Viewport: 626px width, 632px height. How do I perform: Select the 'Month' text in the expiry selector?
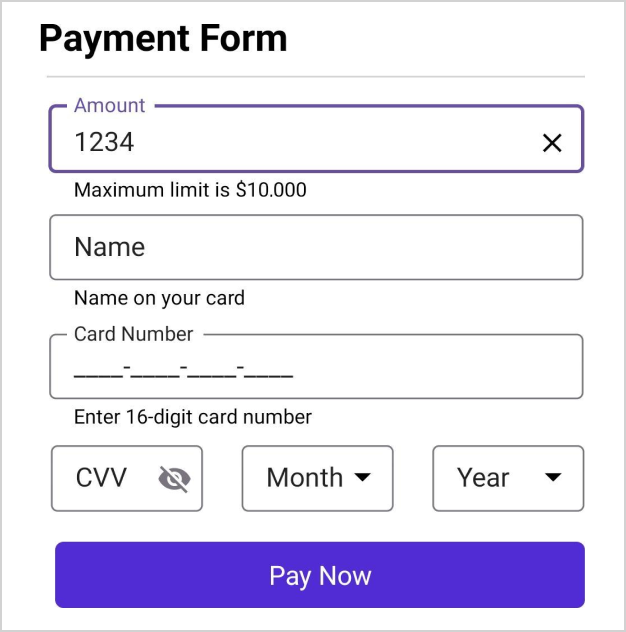[x=304, y=478]
